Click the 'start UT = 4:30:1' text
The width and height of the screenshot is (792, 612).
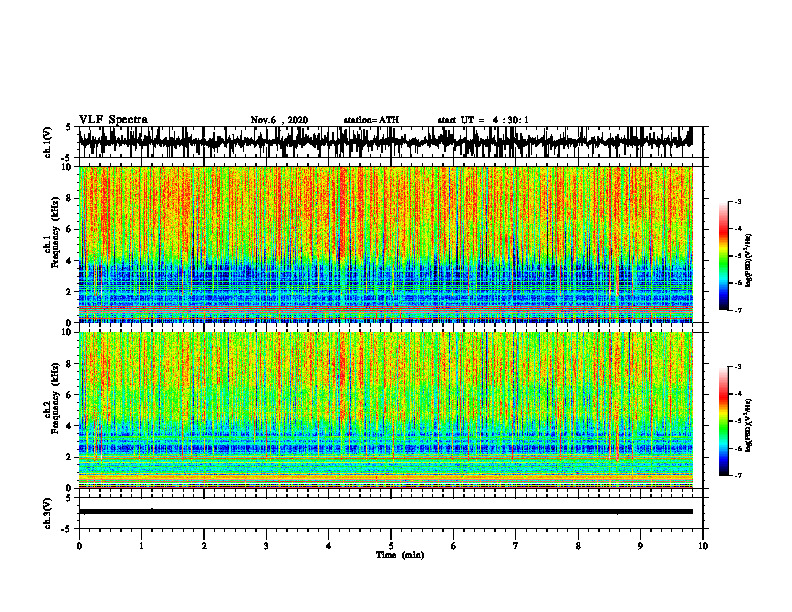[x=483, y=120]
